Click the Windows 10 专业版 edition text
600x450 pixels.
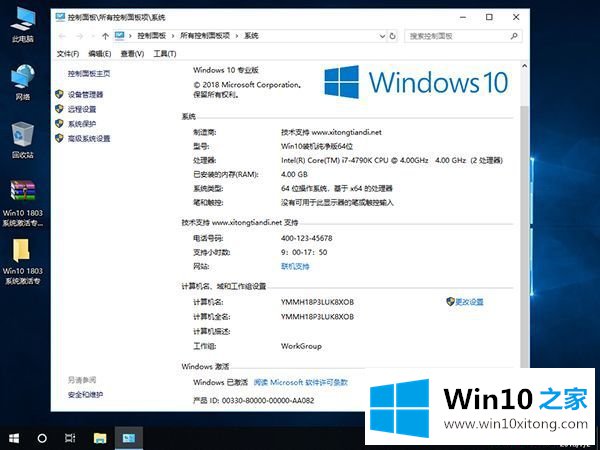click(226, 70)
